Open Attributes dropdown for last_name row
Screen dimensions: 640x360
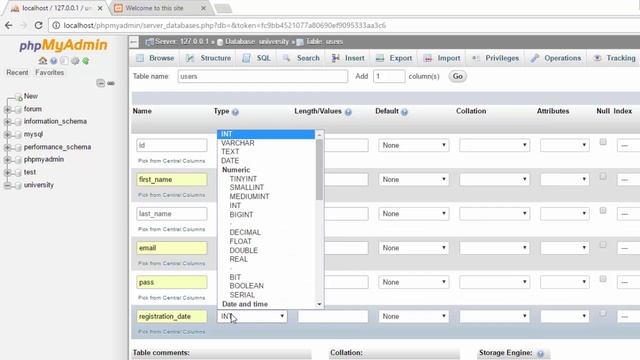pyautogui.click(x=564, y=214)
